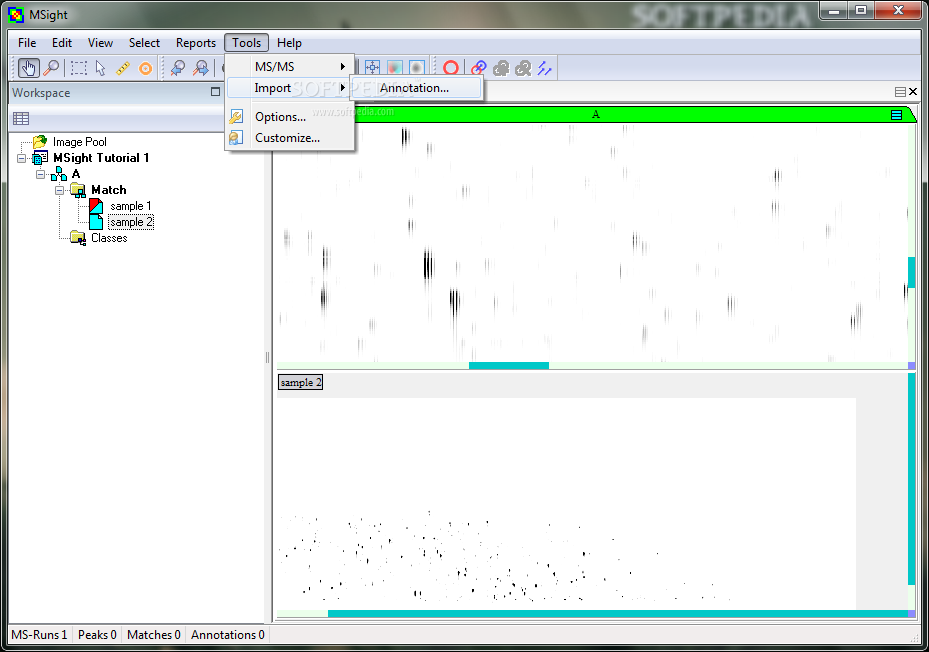
Task: Select the Classes tree label
Action: (x=109, y=238)
